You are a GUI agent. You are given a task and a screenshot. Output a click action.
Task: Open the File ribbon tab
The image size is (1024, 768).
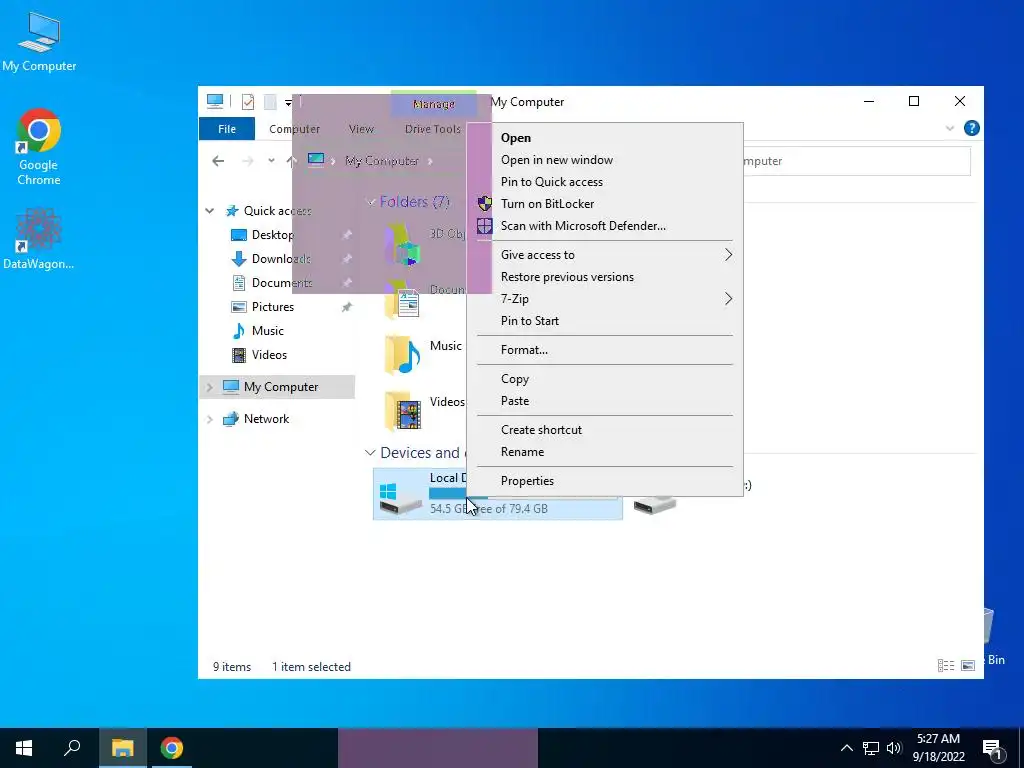[x=227, y=129]
